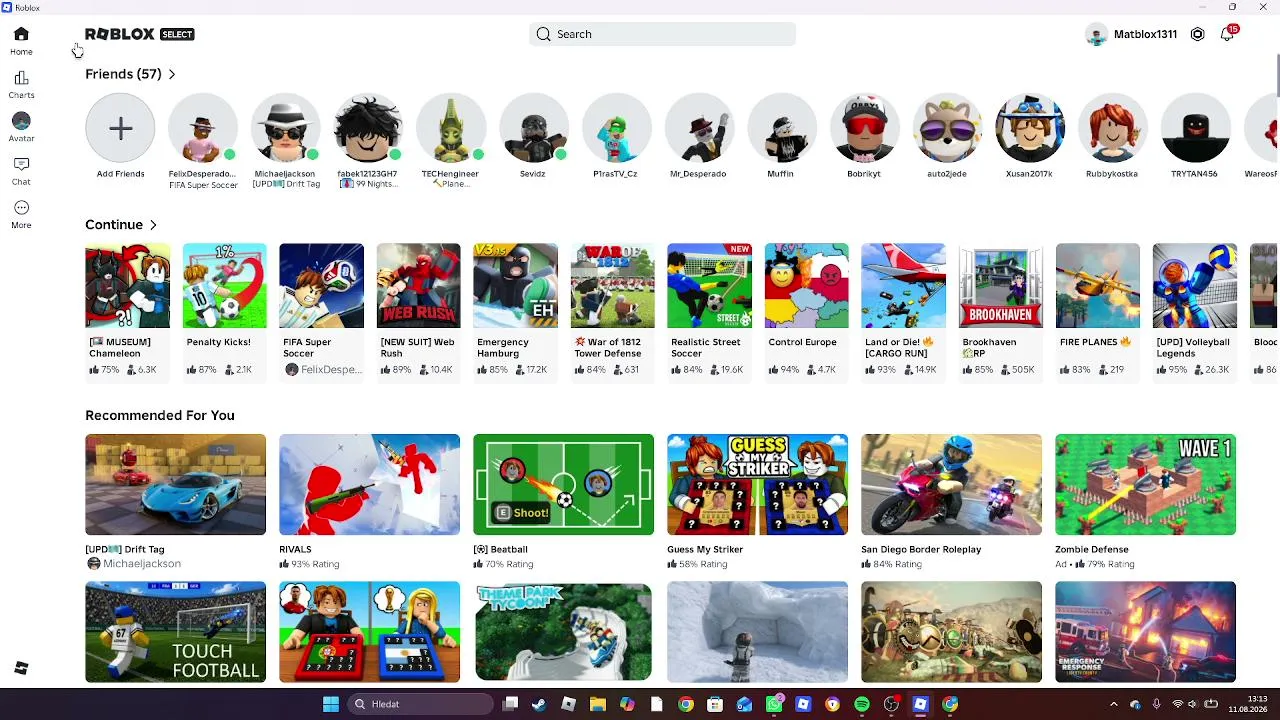Open the Volleyball Legends game thumbnail
This screenshot has width=1280, height=720.
pos(1194,286)
